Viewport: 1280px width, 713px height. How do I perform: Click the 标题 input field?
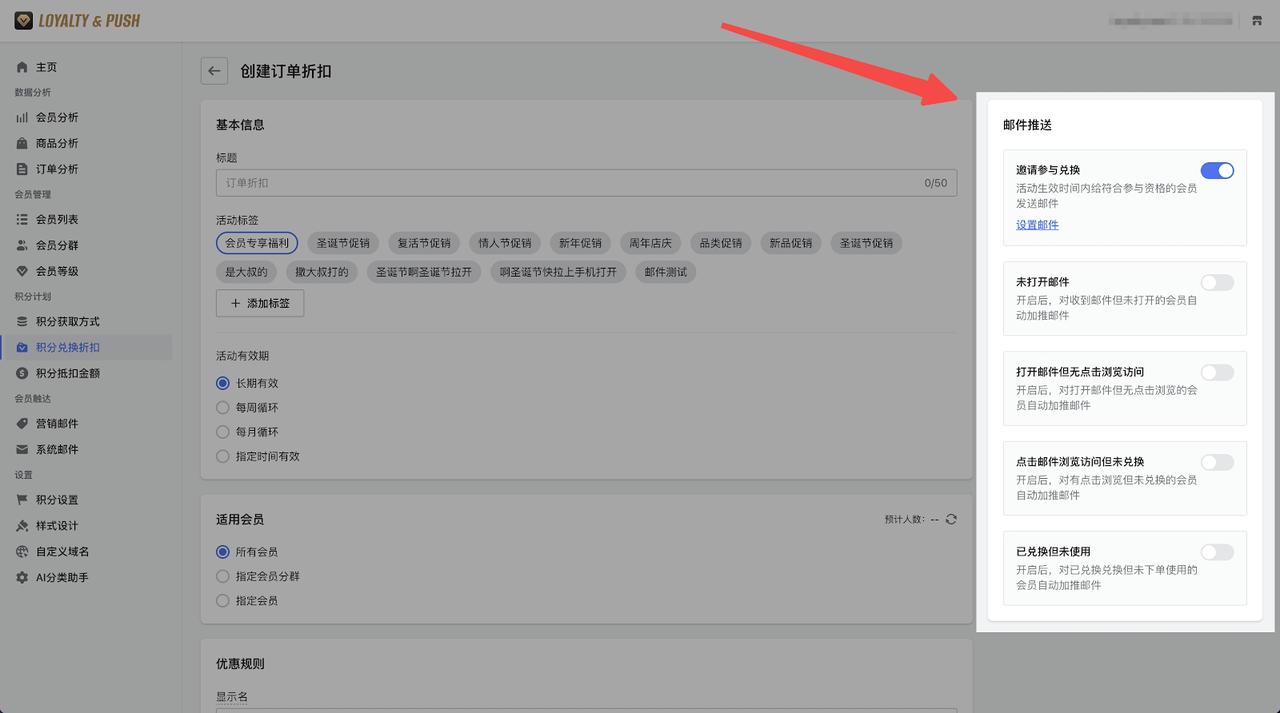[570, 183]
